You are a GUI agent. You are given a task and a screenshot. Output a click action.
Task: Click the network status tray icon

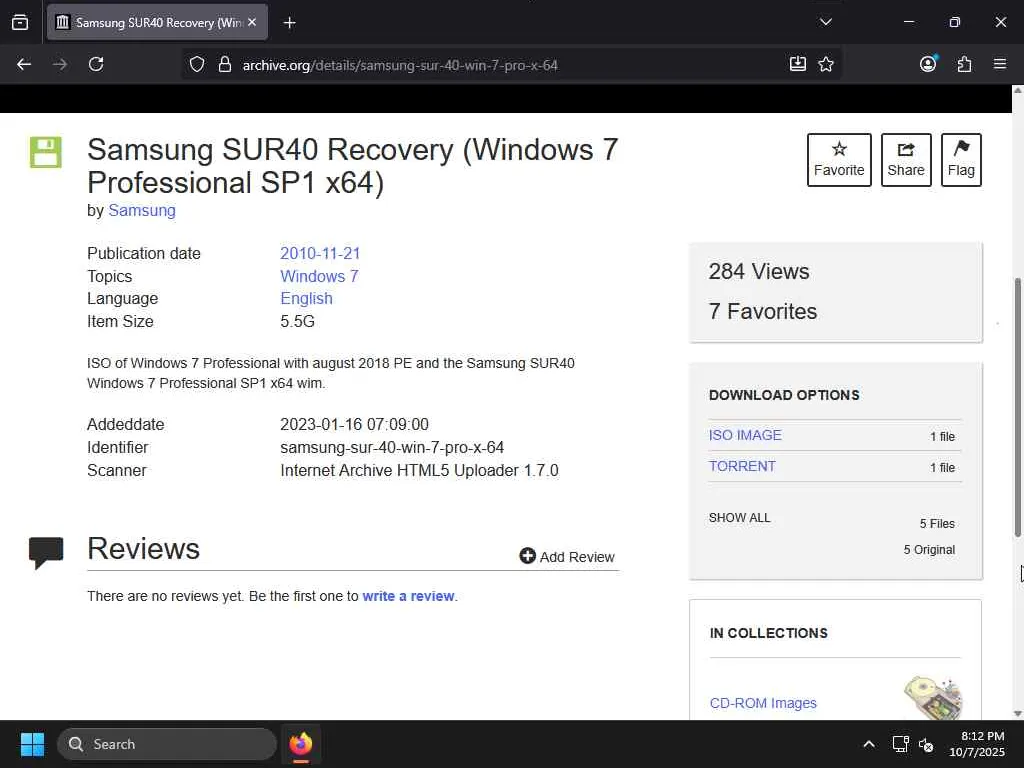901,744
